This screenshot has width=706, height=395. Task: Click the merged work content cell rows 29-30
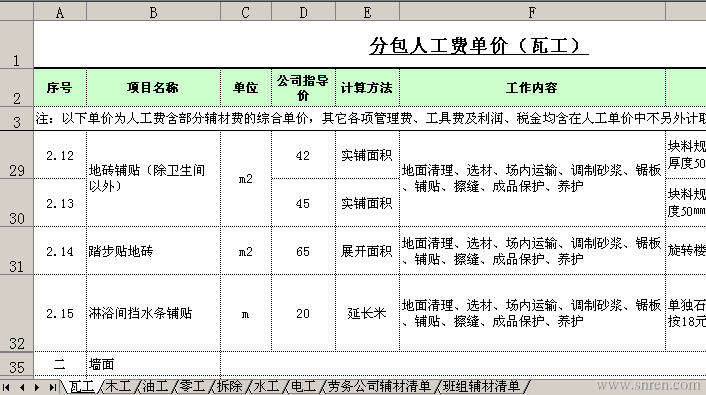point(532,179)
